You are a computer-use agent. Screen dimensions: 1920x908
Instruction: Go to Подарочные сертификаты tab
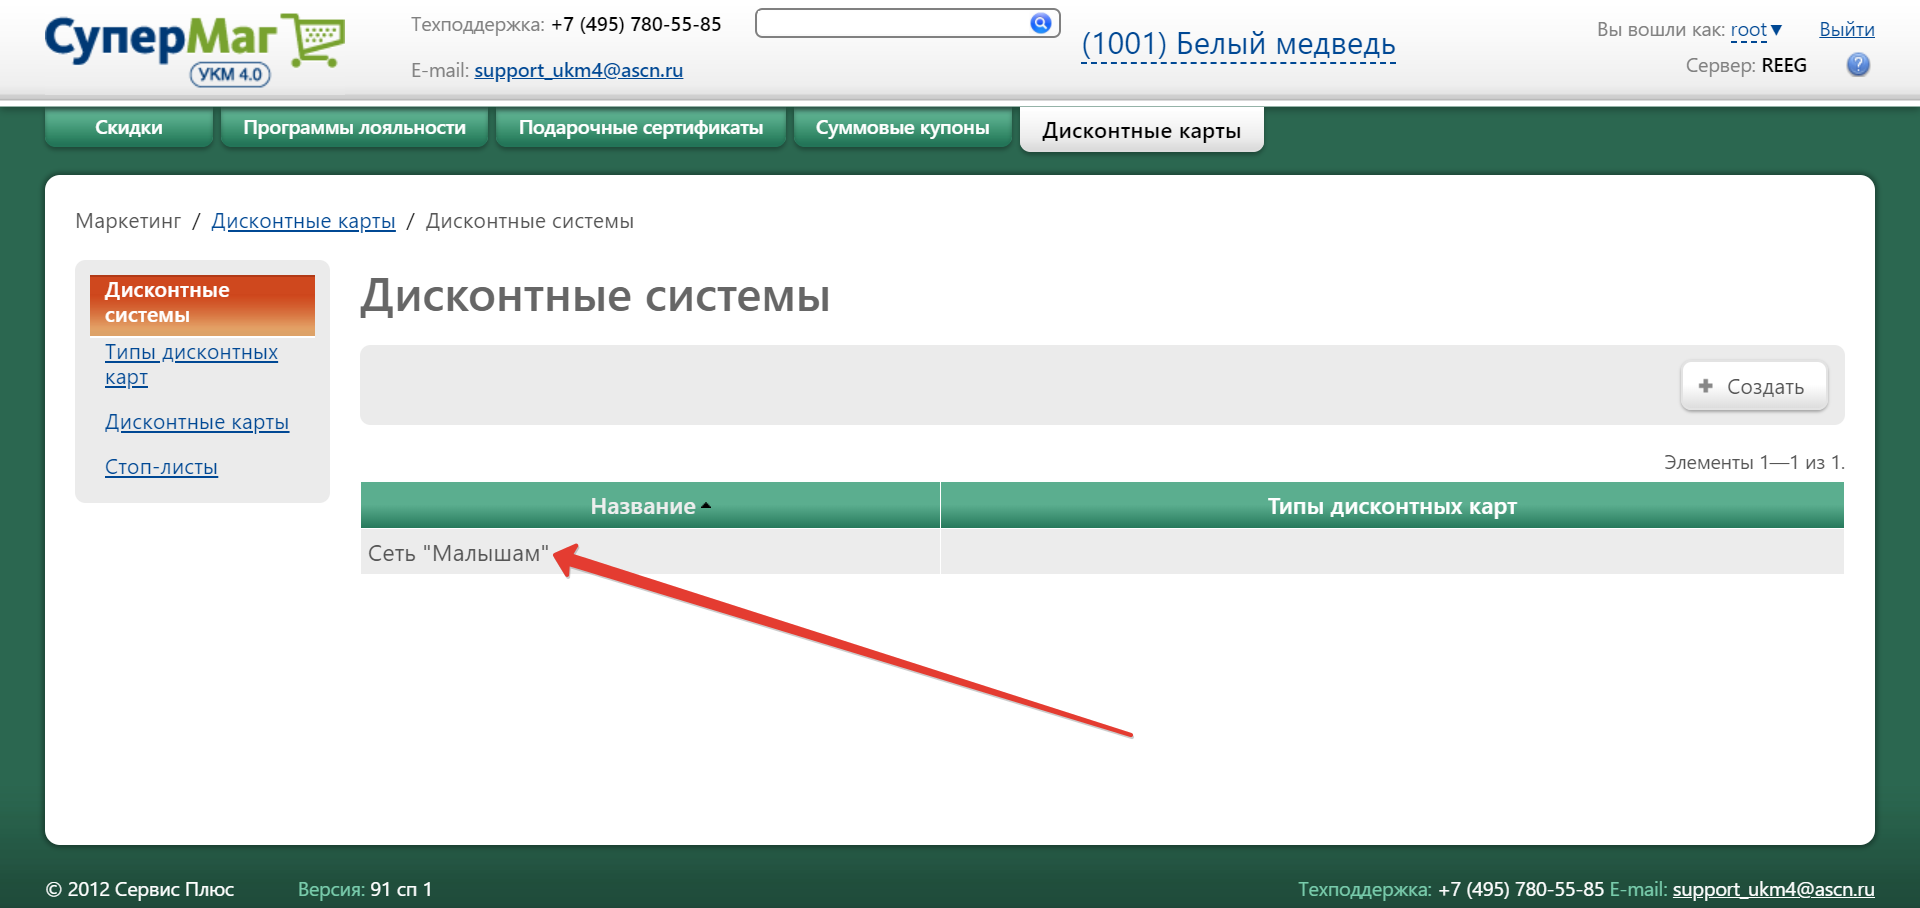640,128
